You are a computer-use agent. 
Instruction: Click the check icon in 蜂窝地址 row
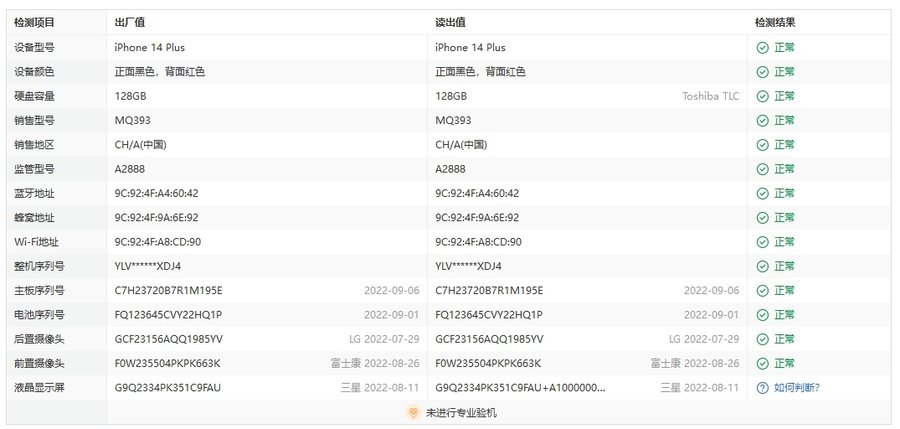point(762,218)
